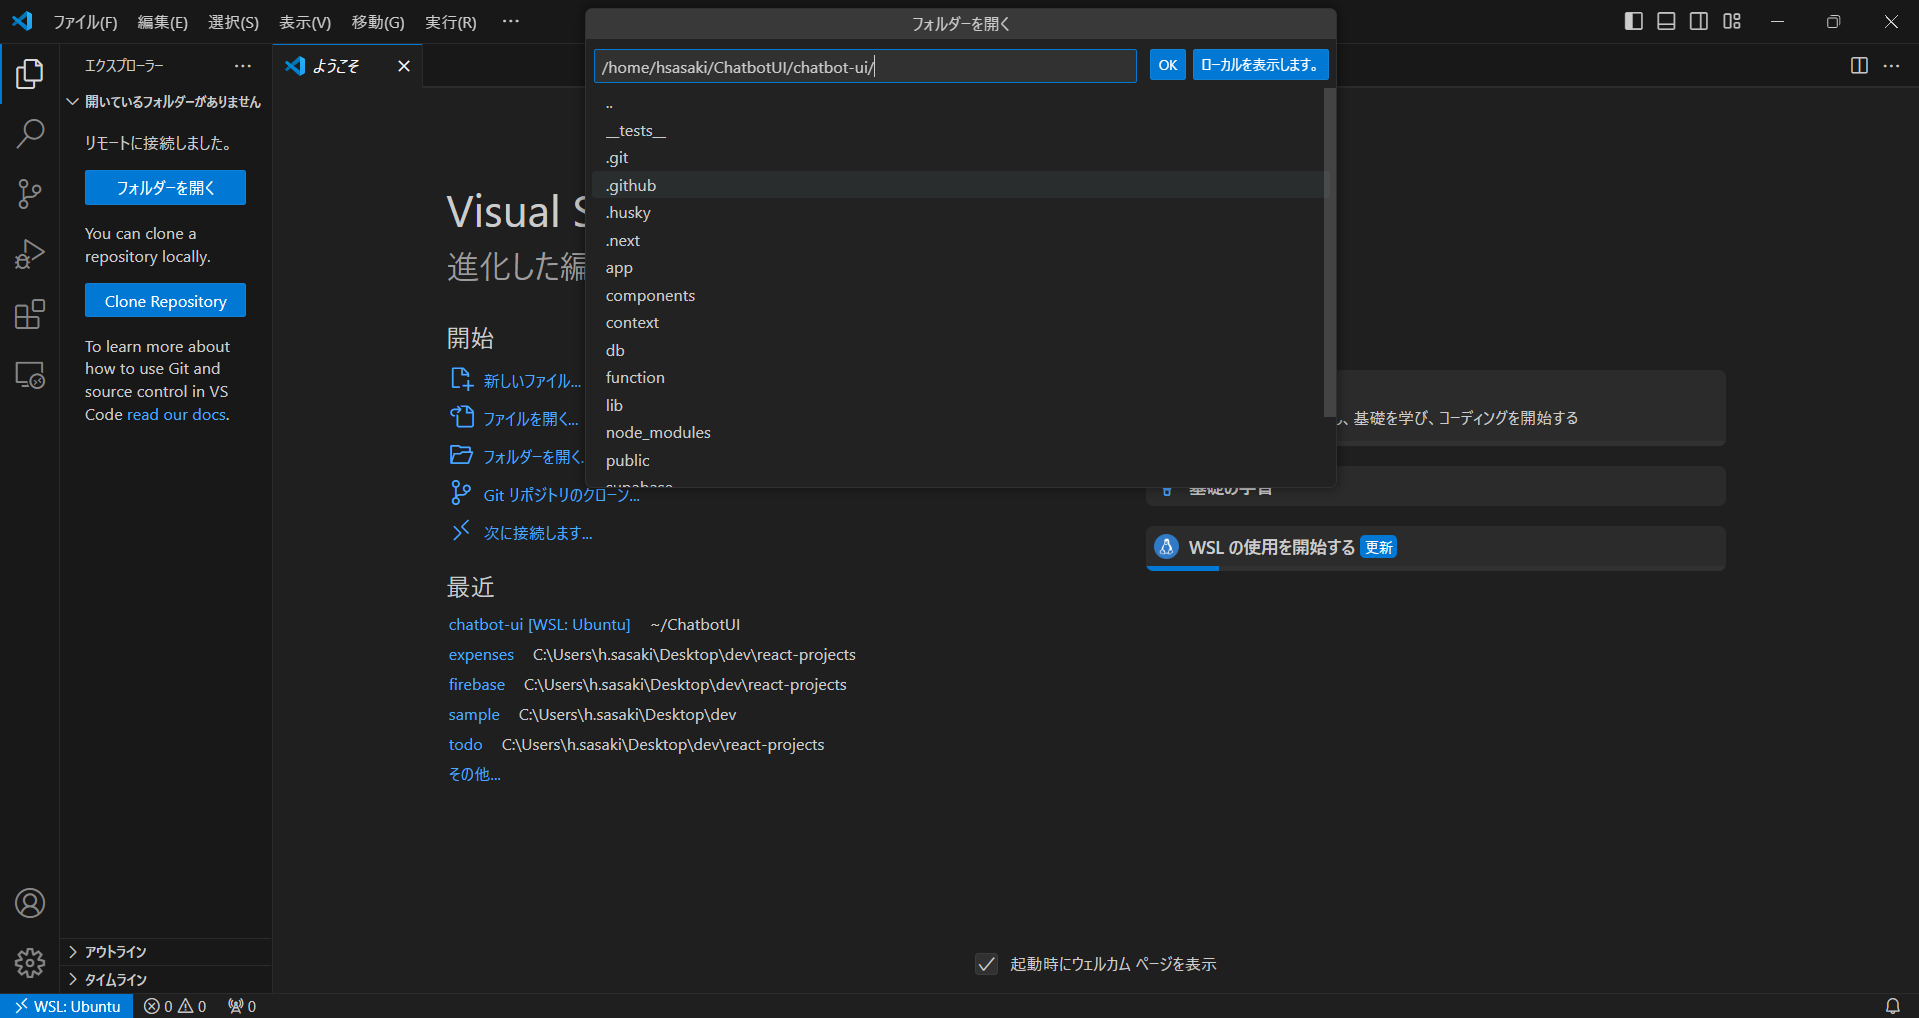Open editor more actions ellipsis
The image size is (1919, 1018).
1891,65
